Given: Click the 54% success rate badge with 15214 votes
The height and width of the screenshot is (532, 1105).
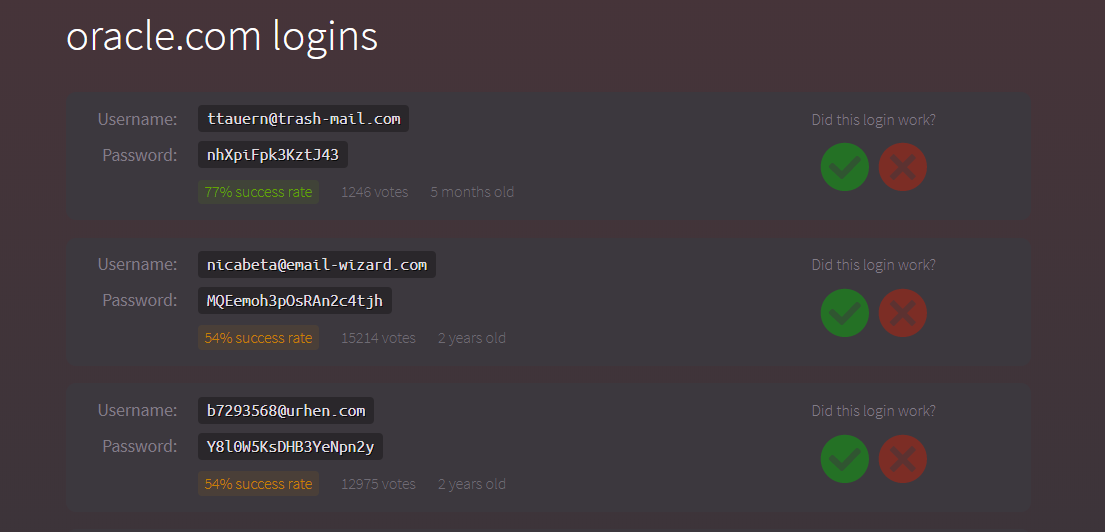Looking at the screenshot, I should [258, 338].
